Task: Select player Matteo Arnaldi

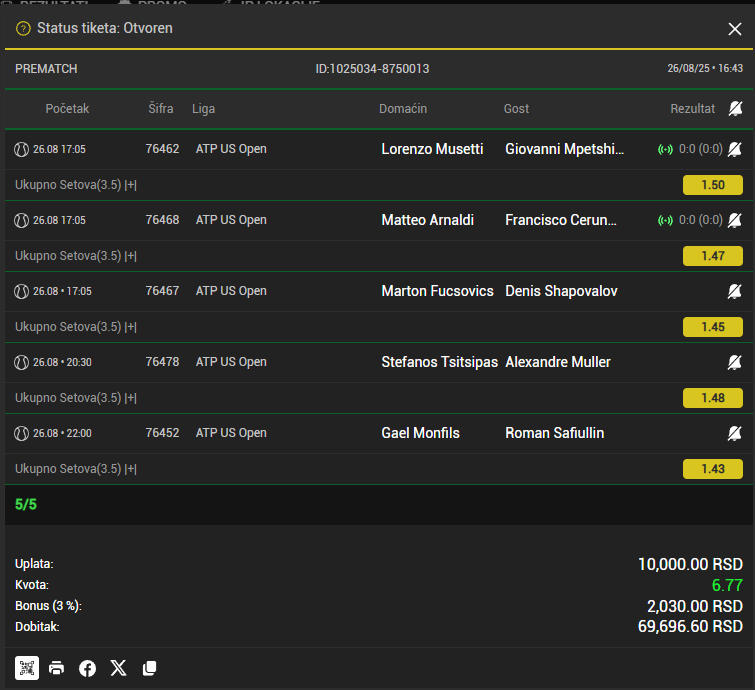Action: 428,220
